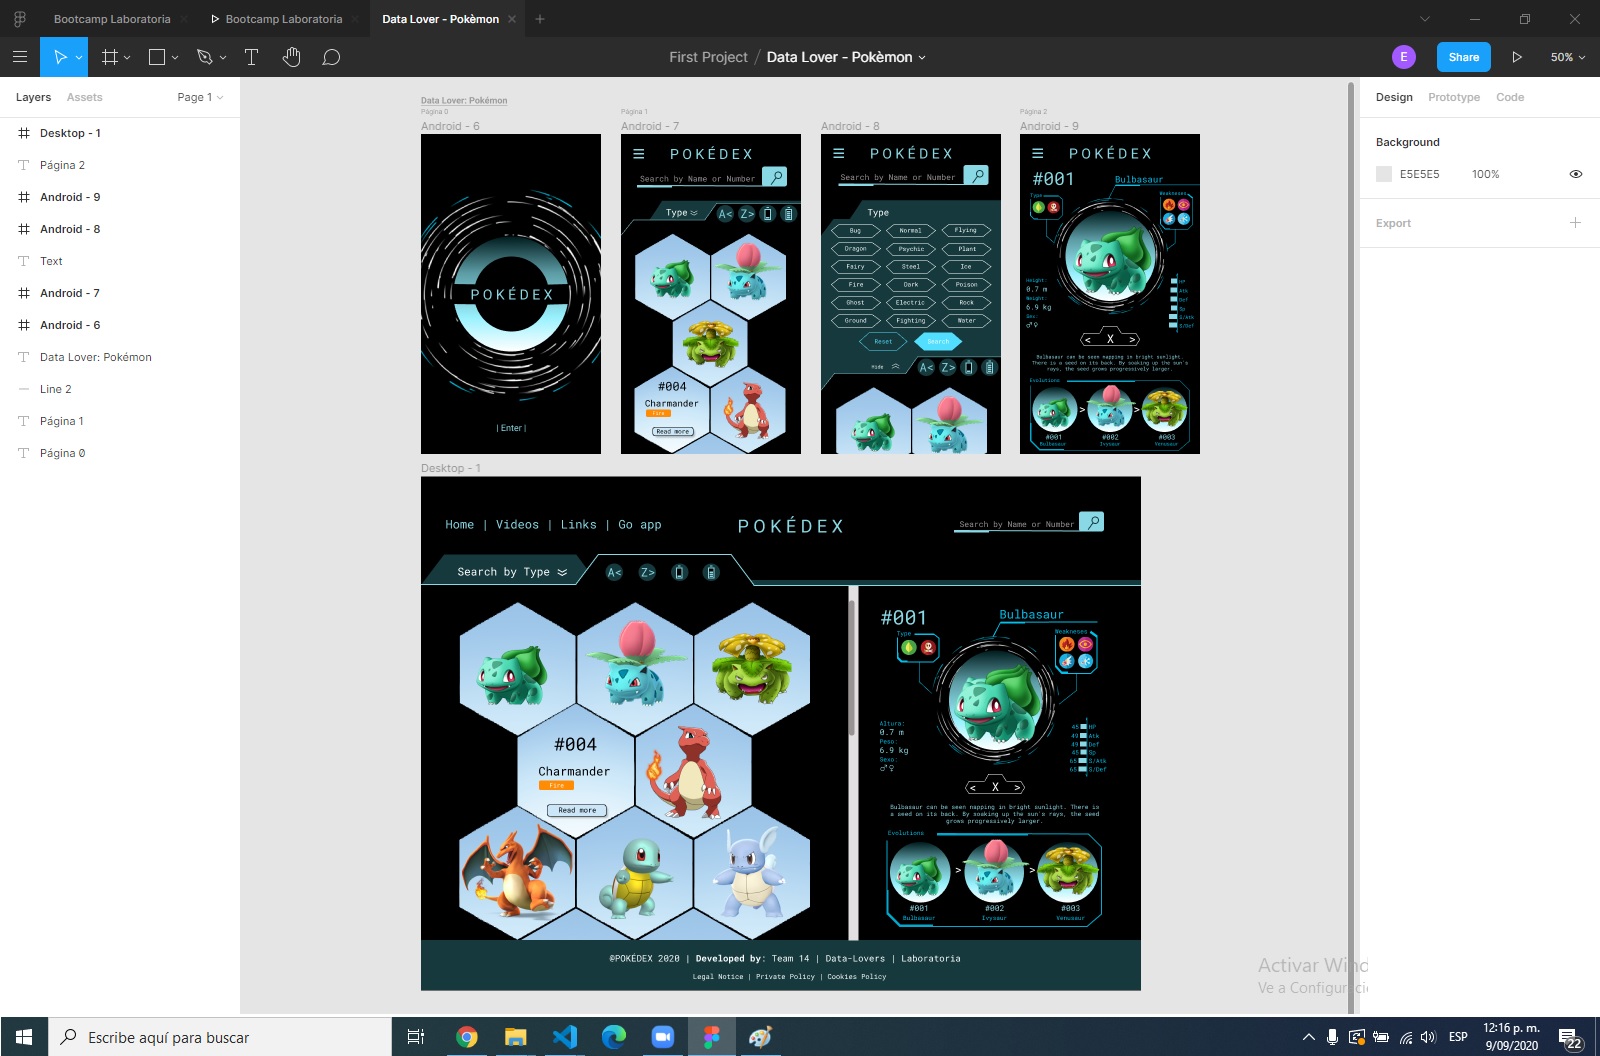
Task: Open the notification center icon
Action: tap(1570, 1037)
